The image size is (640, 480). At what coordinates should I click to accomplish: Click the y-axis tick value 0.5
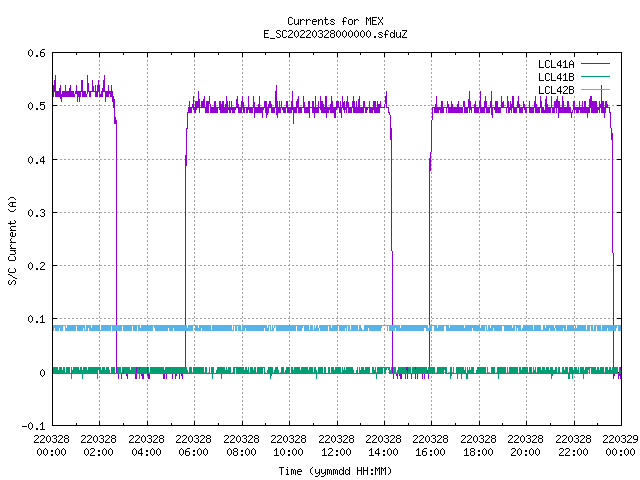[36, 106]
